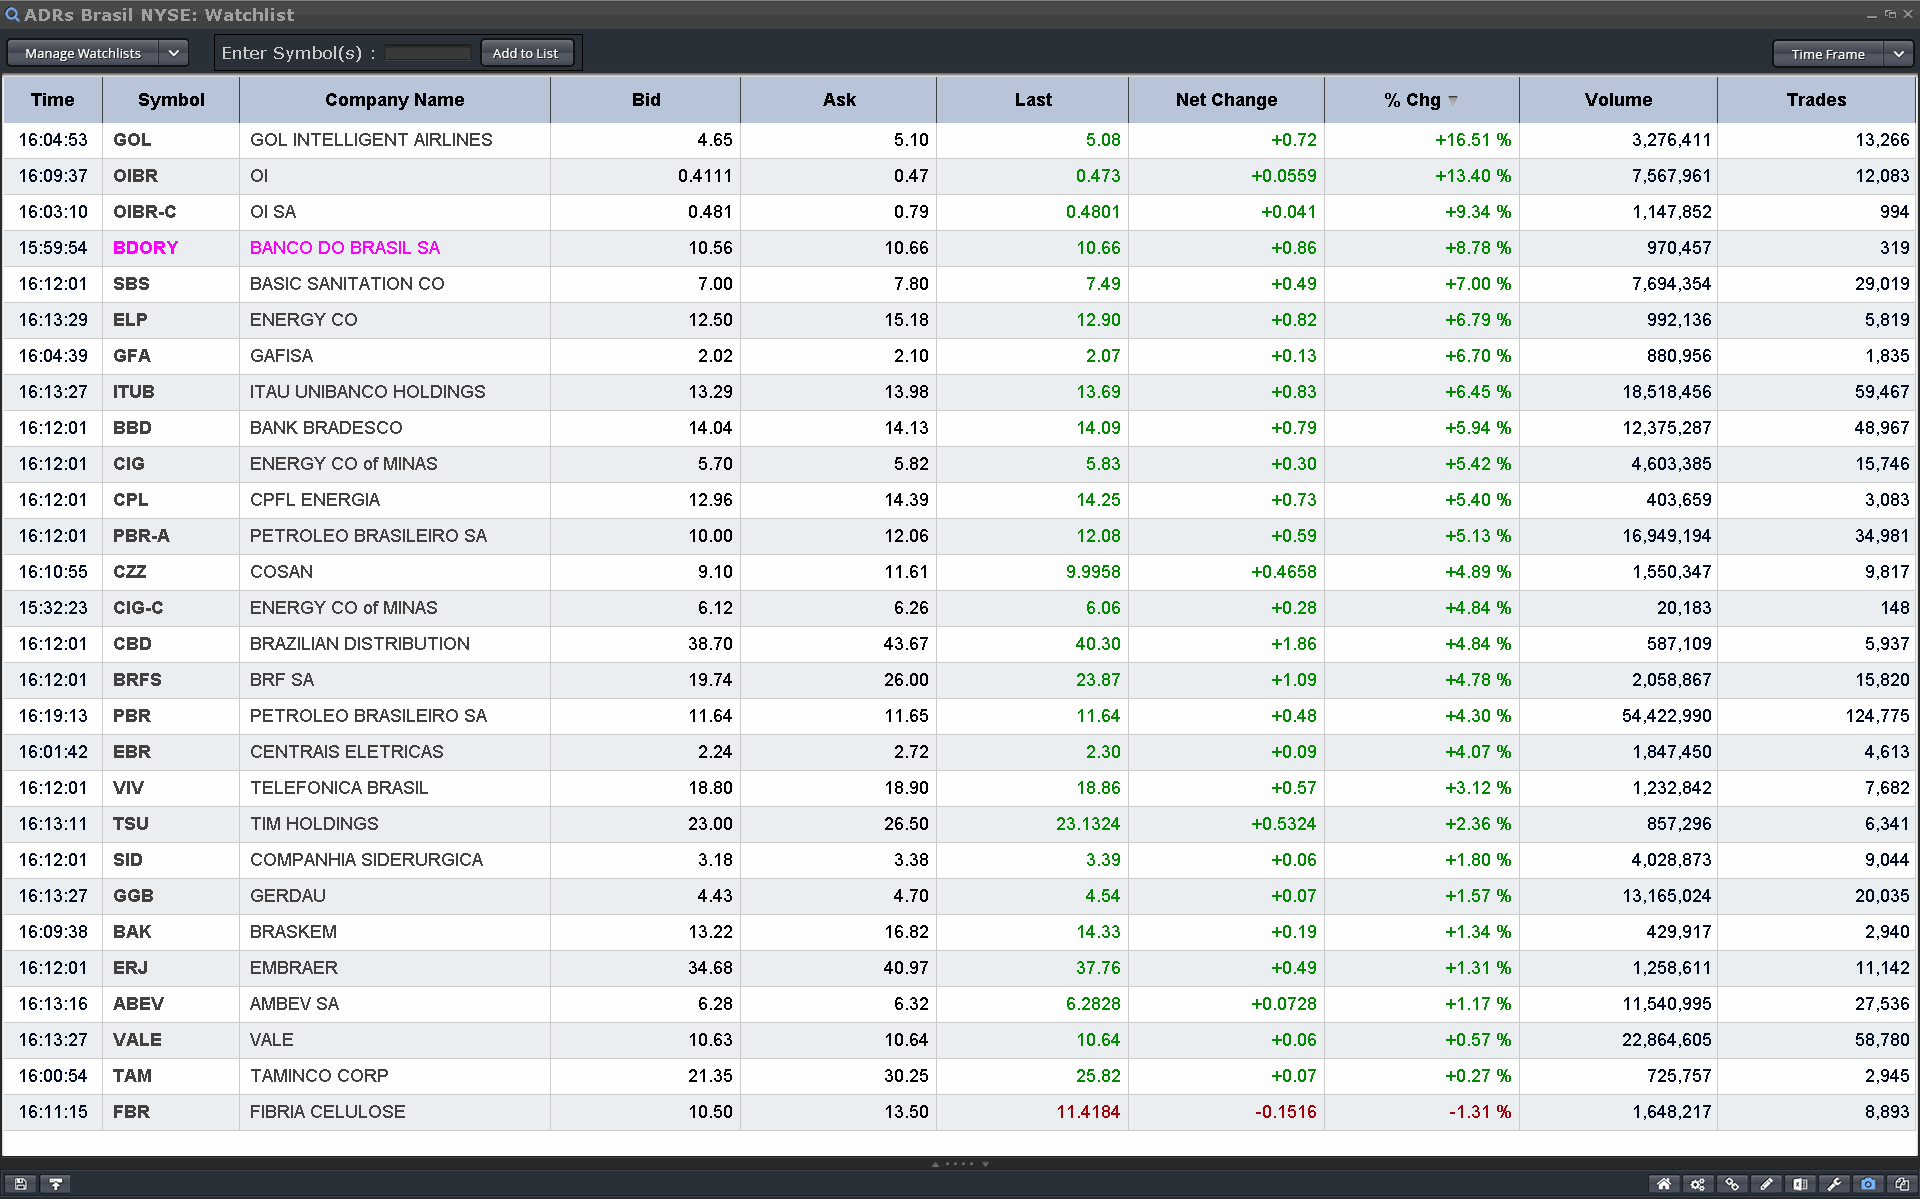Screen dimensions: 1920x1199
Task: Click the panel splitter handle at bottom
Action: point(960,1164)
